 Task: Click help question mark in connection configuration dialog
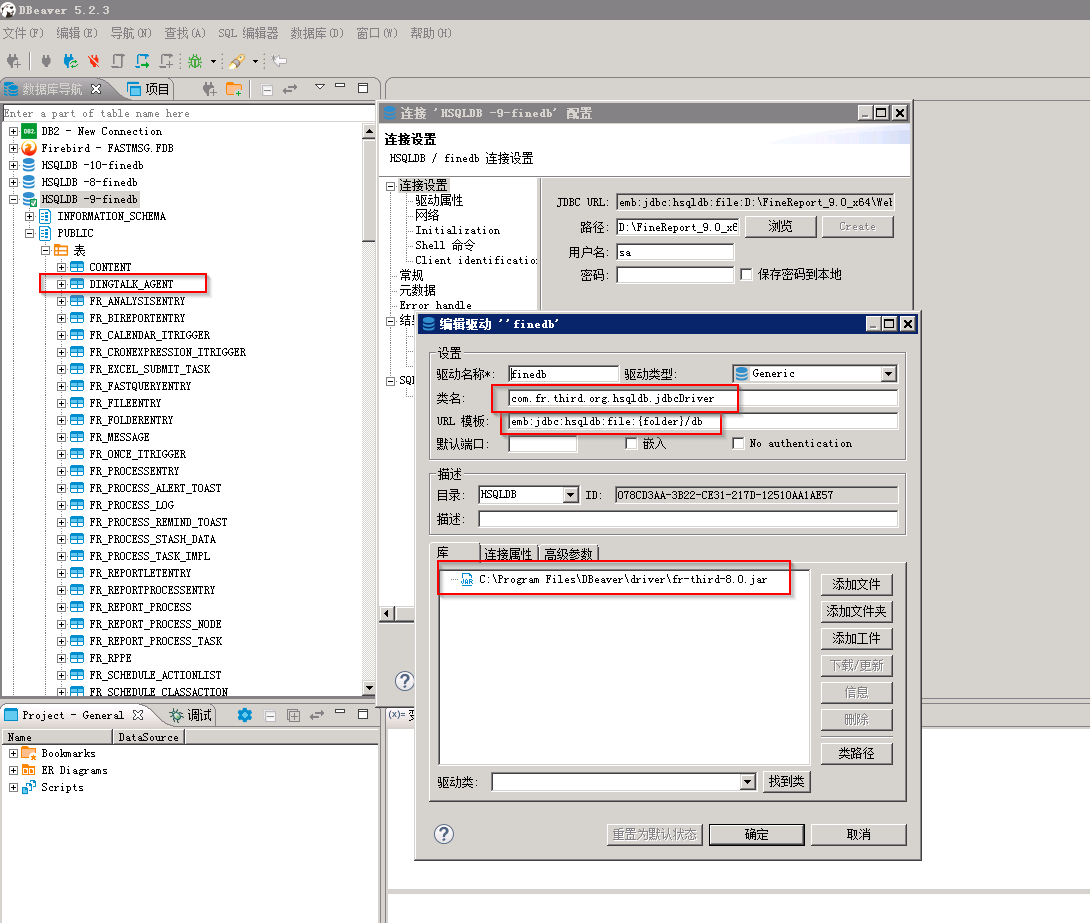click(405, 680)
